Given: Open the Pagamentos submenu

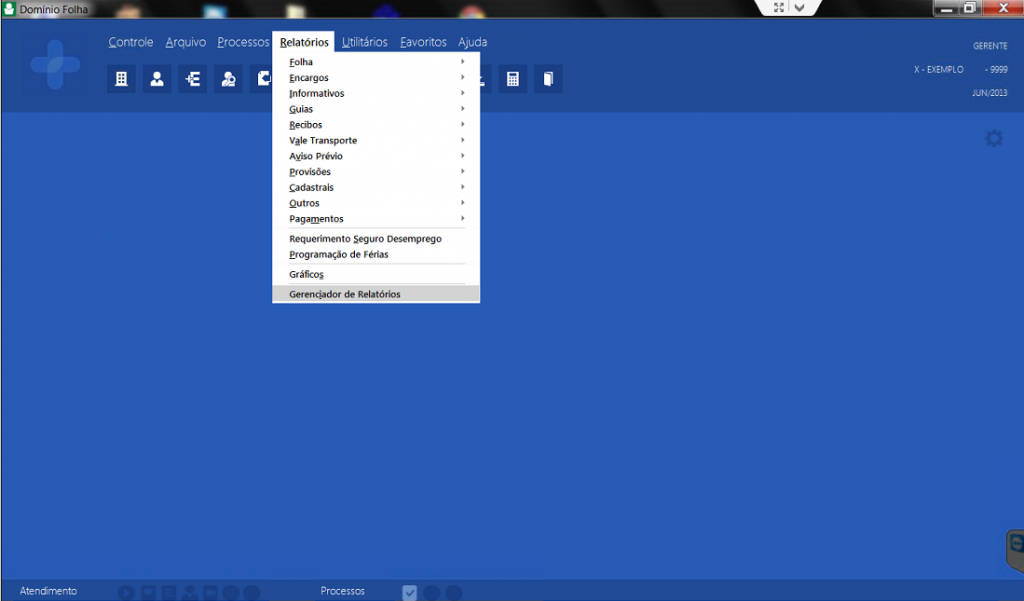Looking at the screenshot, I should pyautogui.click(x=376, y=219).
